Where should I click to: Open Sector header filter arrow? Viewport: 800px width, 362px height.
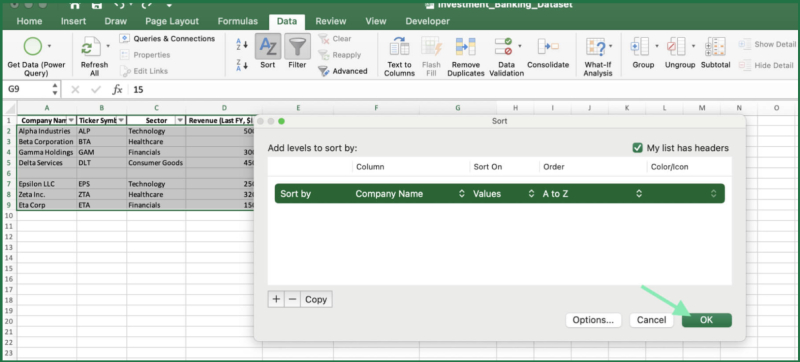pos(180,120)
